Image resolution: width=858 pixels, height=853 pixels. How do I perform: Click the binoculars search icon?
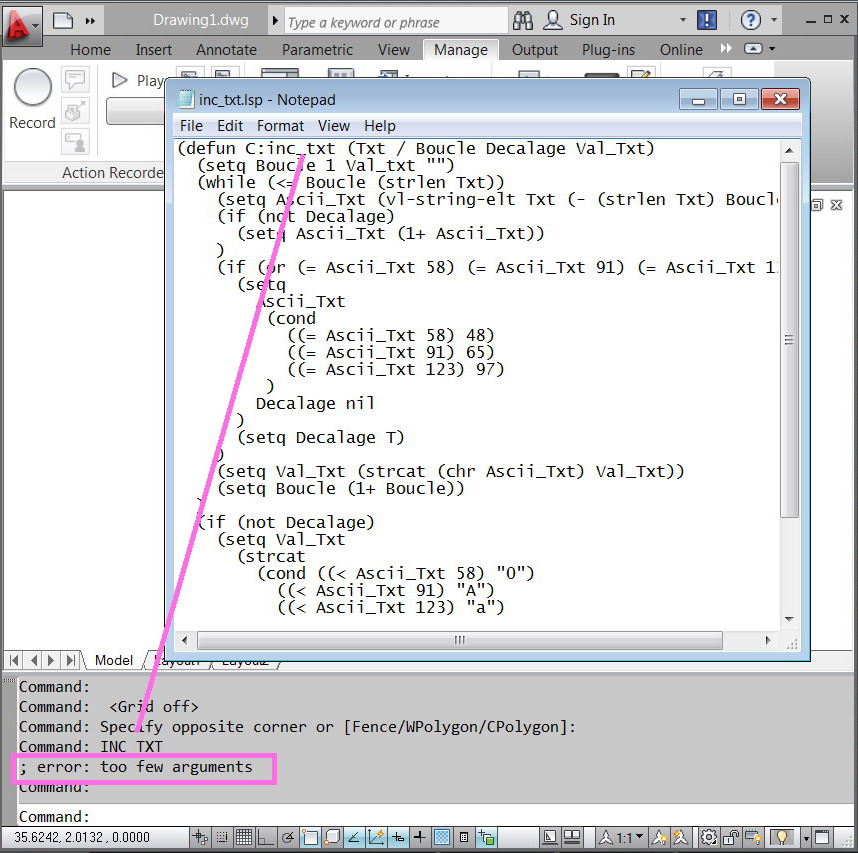[x=523, y=21]
